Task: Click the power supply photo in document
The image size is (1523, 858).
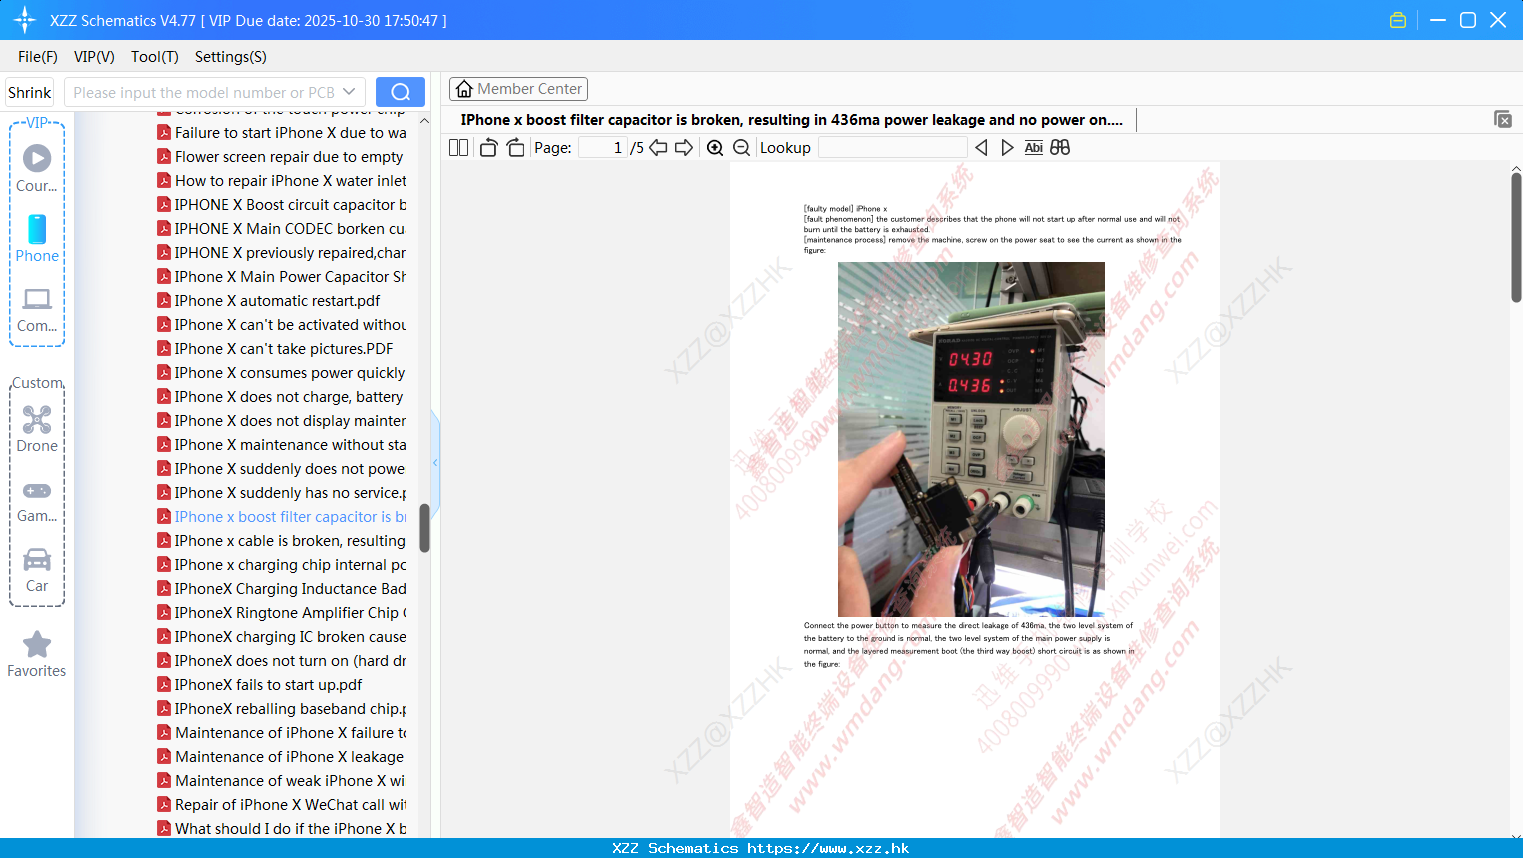Action: click(x=971, y=439)
